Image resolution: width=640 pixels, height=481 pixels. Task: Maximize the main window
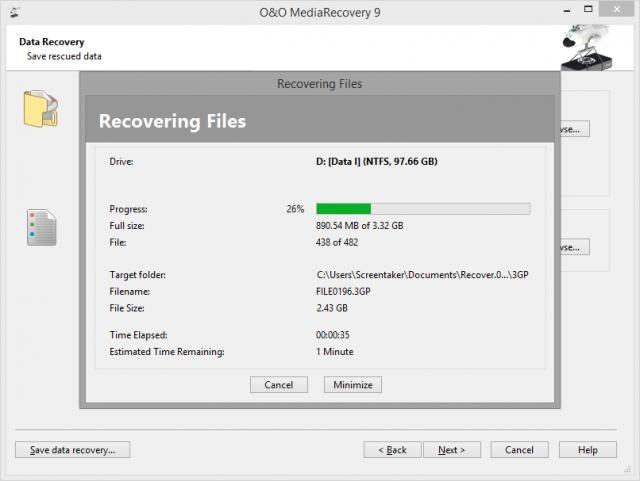tap(588, 9)
